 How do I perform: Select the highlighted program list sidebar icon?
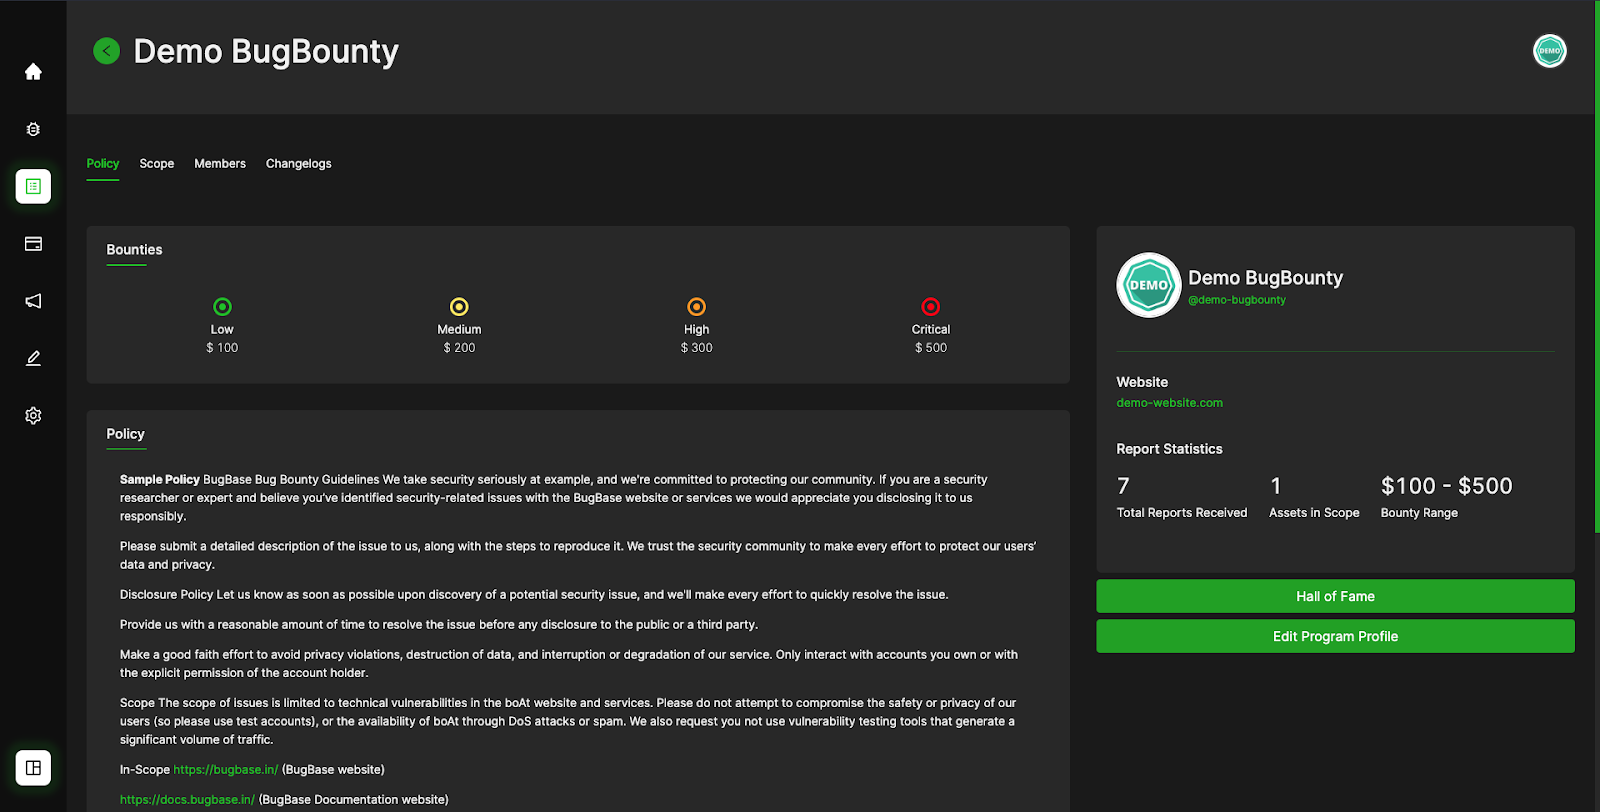(x=33, y=186)
